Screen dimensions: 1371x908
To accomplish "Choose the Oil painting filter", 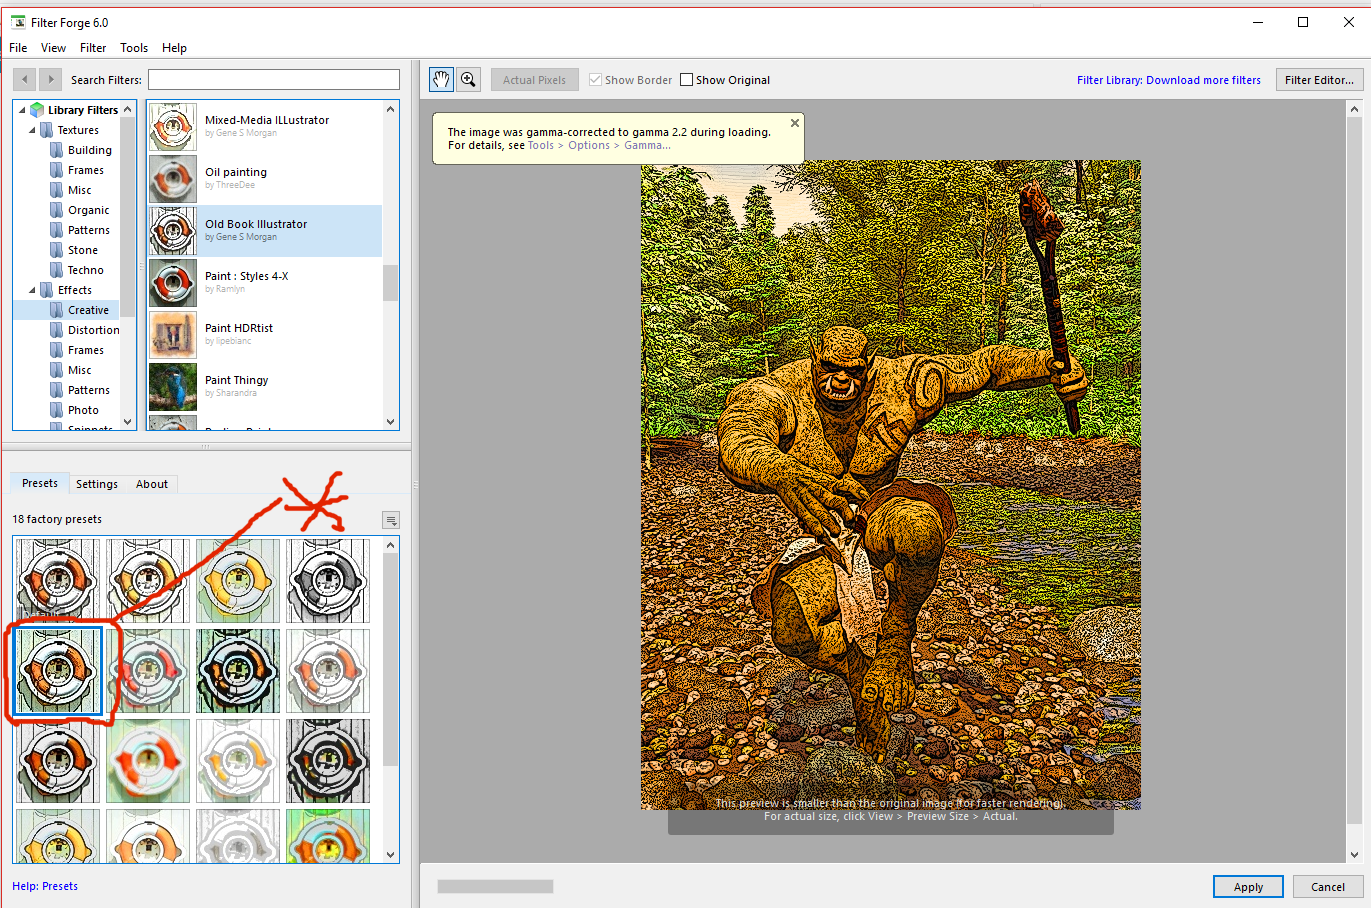I will point(265,179).
